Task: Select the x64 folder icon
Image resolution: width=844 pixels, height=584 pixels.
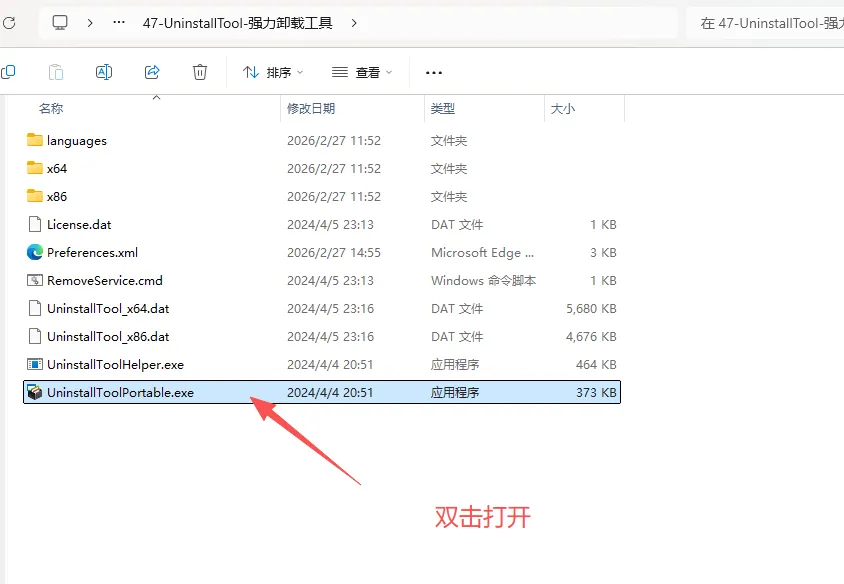Action: [34, 168]
